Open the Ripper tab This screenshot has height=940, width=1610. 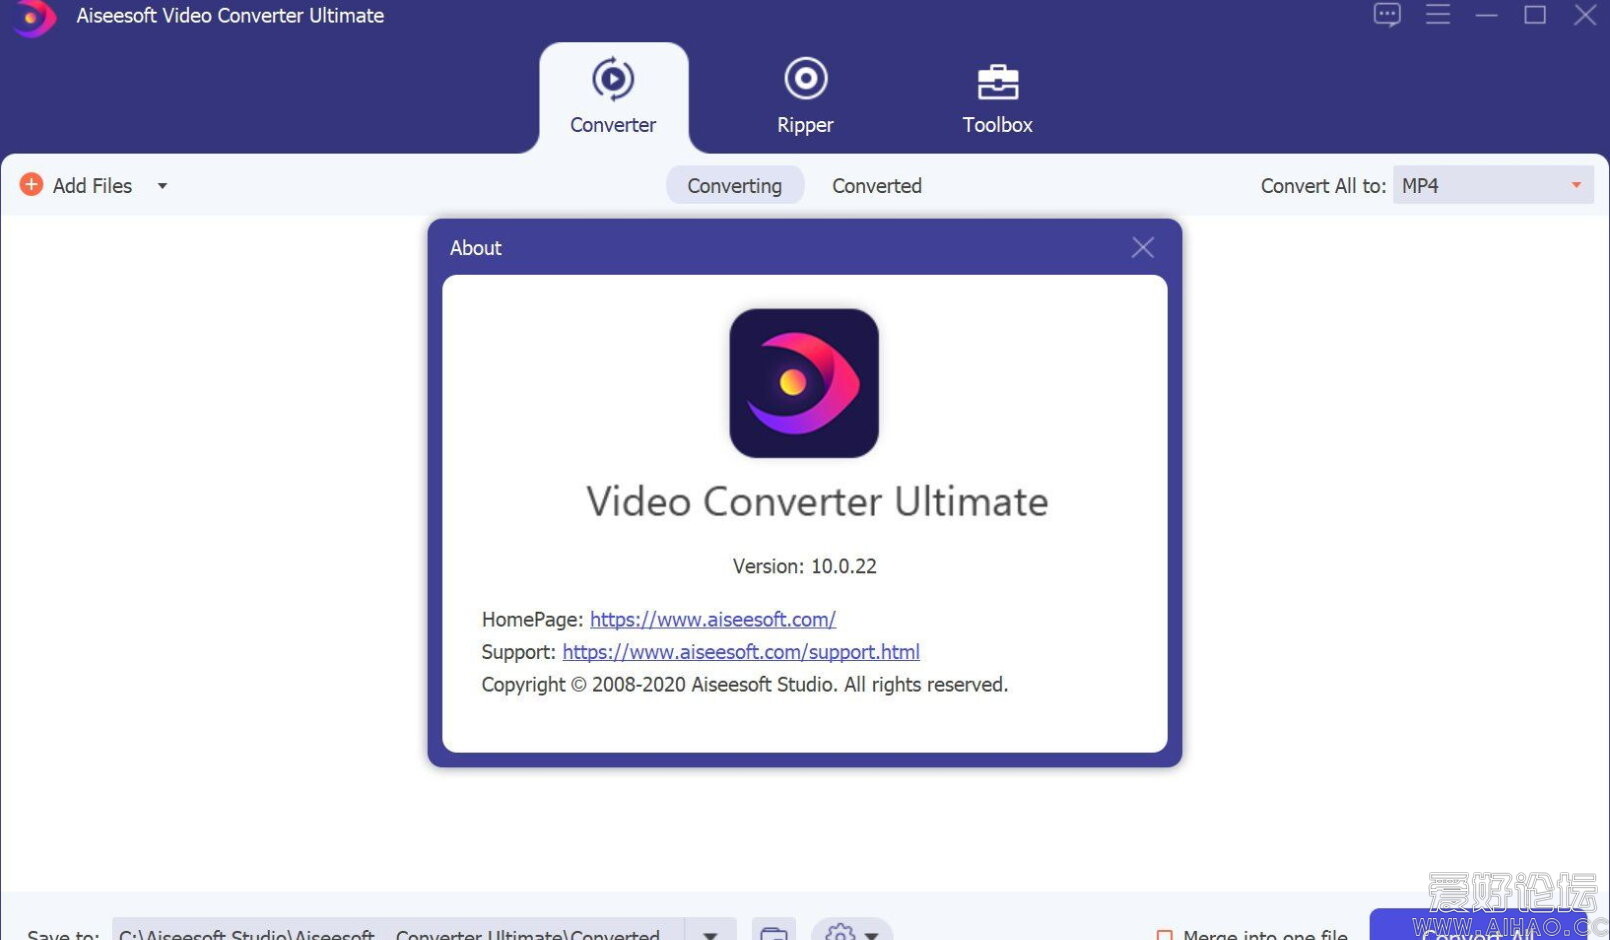point(805,98)
